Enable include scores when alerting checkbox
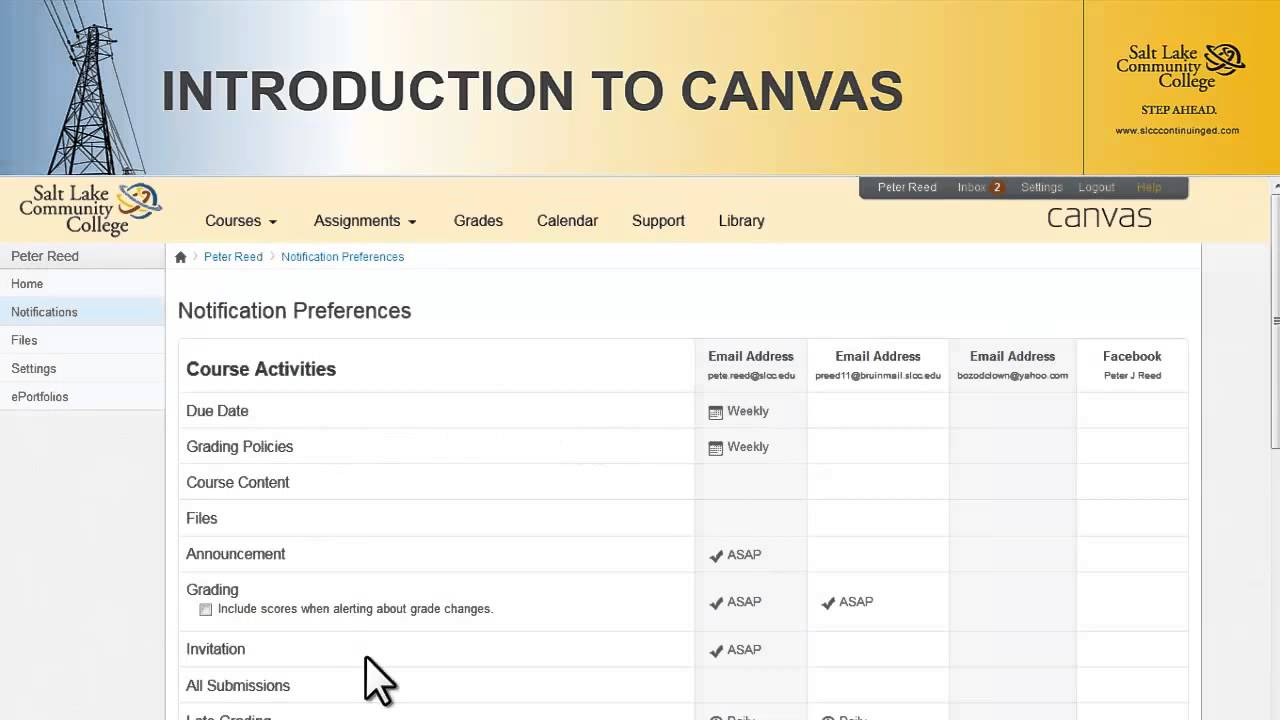The image size is (1280, 720). (x=206, y=609)
